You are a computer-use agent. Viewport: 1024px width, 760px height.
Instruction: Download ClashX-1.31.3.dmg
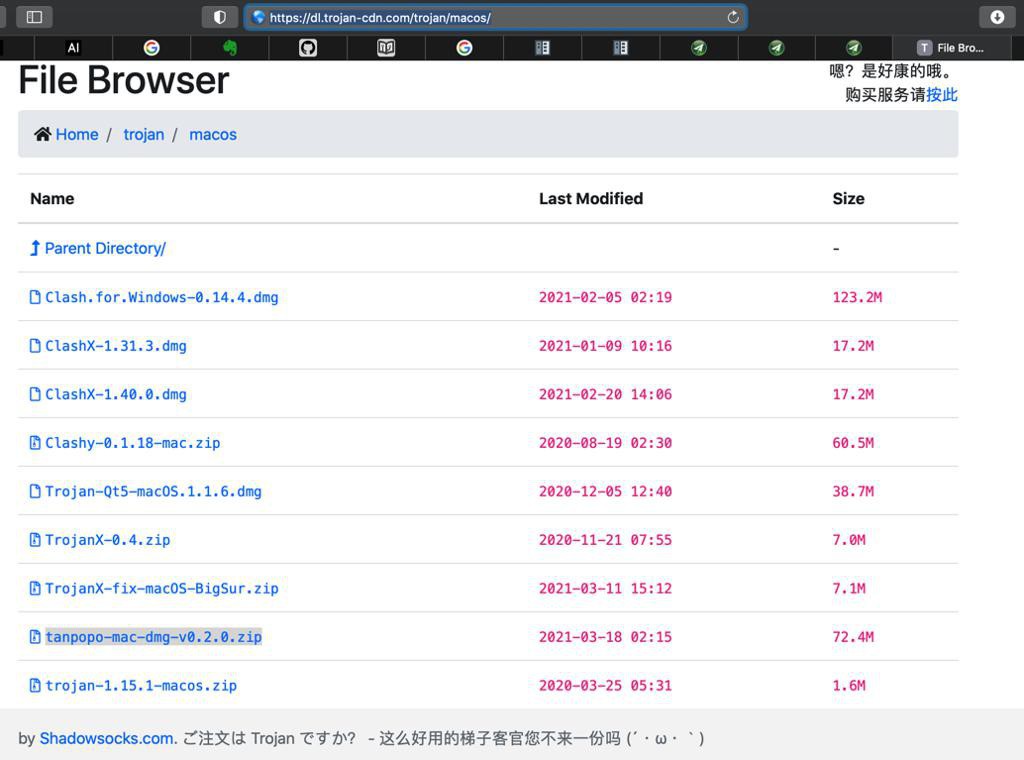pos(116,346)
